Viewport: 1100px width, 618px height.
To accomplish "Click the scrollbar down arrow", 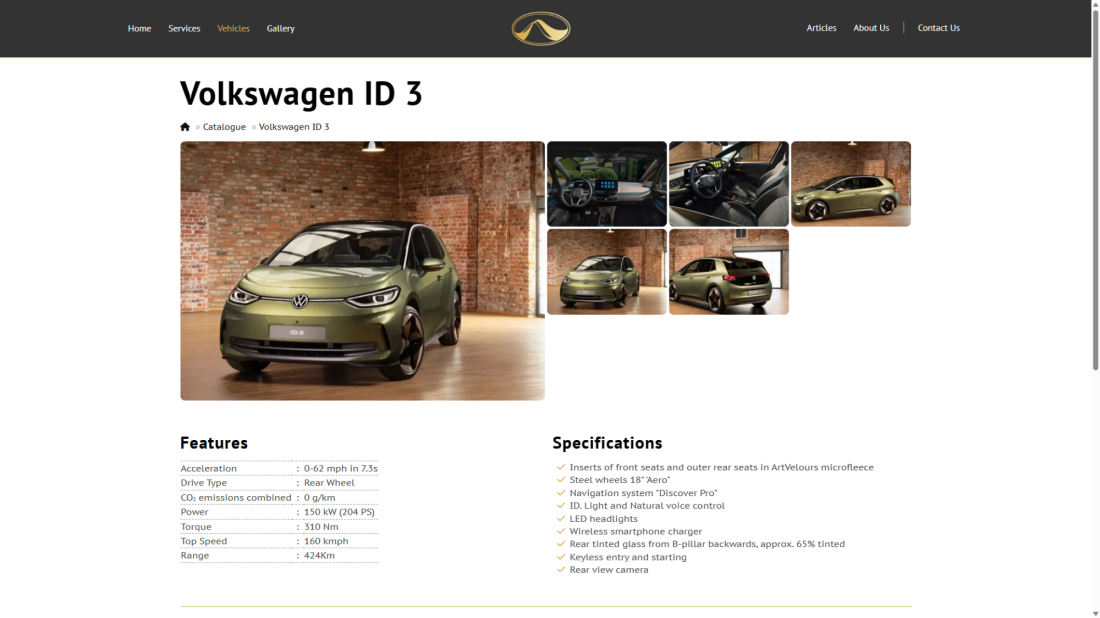I will point(1095,613).
